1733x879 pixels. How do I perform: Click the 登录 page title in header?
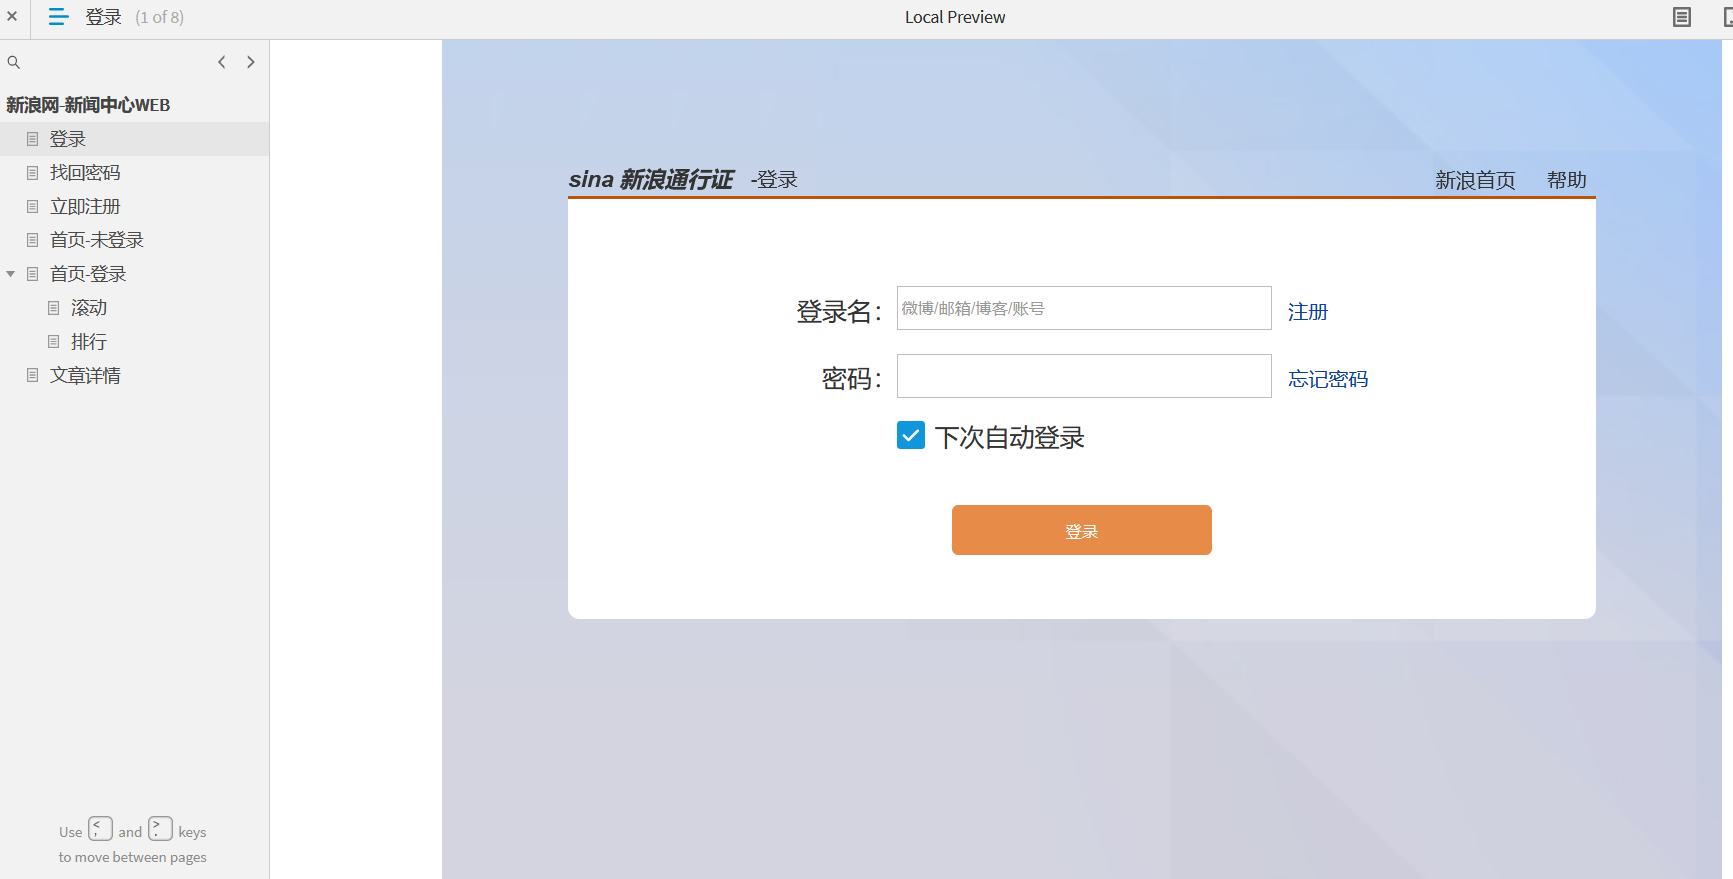pos(103,17)
